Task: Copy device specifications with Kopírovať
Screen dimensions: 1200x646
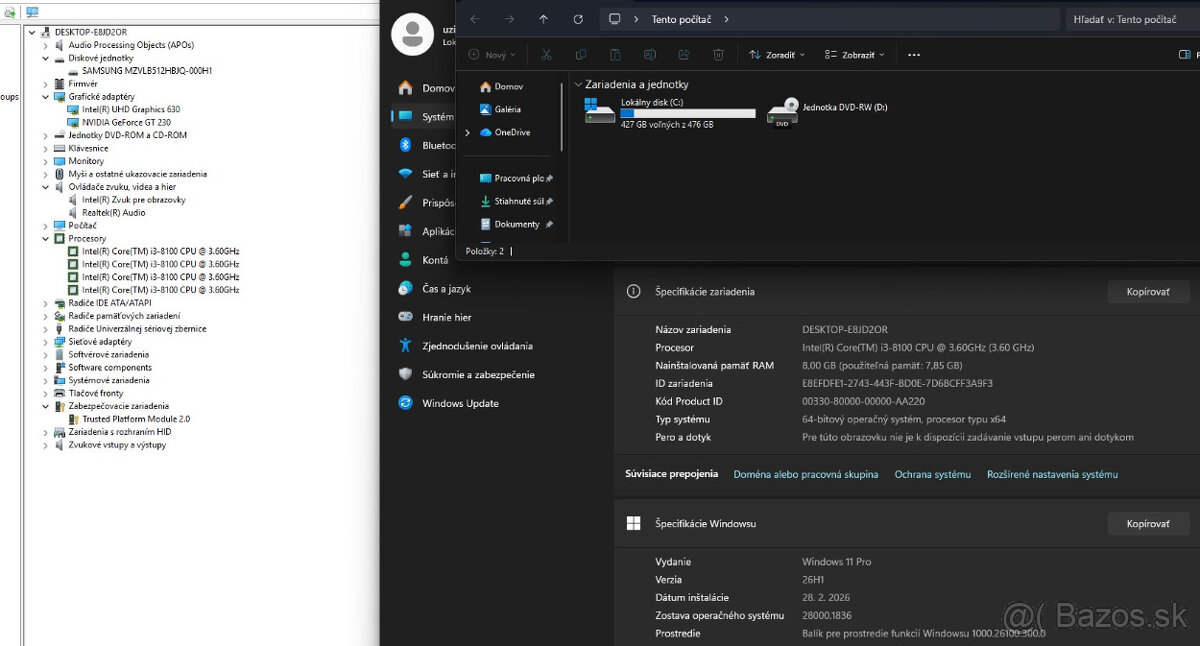Action: (1148, 292)
